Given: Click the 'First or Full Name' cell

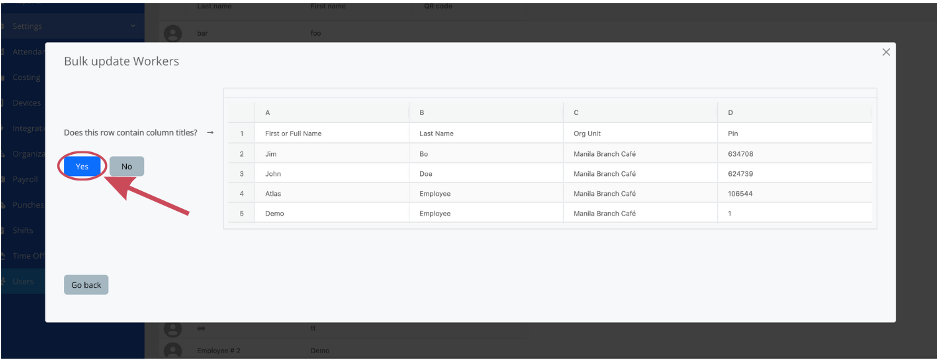Looking at the screenshot, I should (332, 133).
